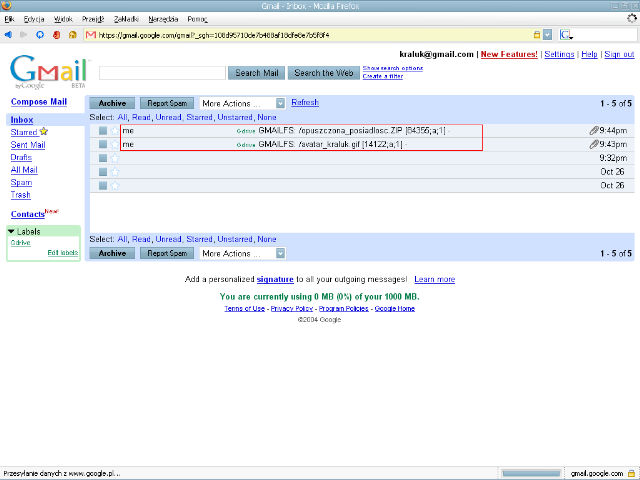Image resolution: width=640 pixels, height=480 pixels.
Task: Tick checkbox of first Oct 26 message
Action: pos(103,172)
